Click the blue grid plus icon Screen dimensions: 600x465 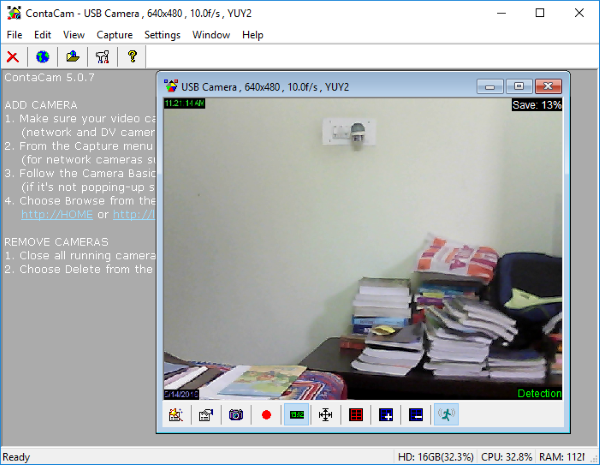point(386,415)
